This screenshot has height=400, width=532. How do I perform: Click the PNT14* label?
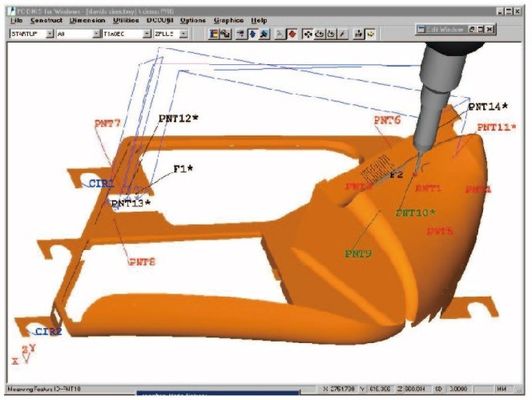point(488,107)
